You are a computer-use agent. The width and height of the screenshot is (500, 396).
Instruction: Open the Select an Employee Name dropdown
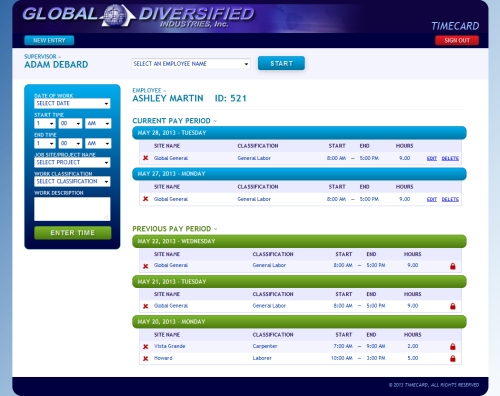click(x=191, y=64)
